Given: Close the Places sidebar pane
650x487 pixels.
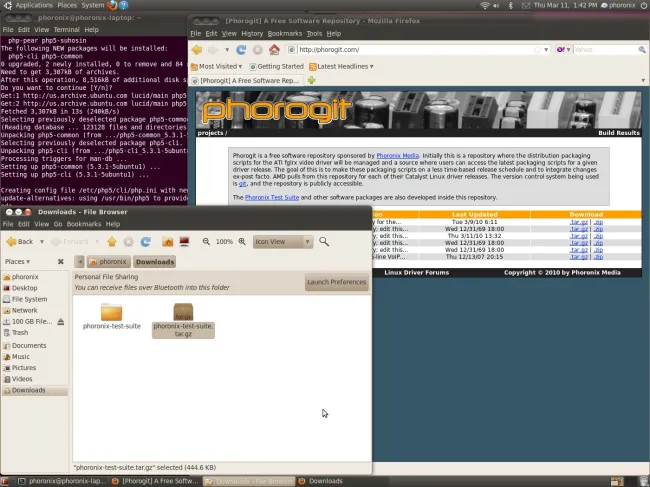Looking at the screenshot, I should pos(61,262).
